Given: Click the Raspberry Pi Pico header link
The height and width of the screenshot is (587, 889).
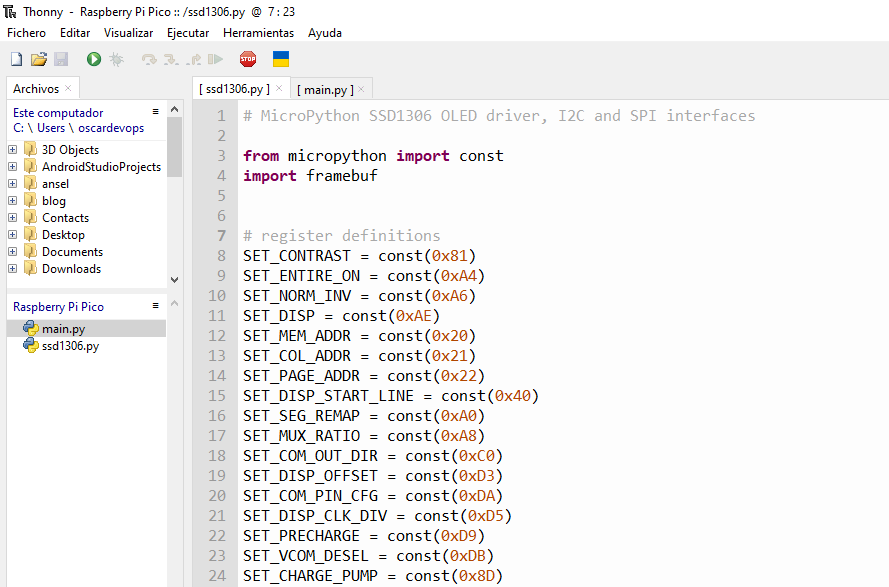Looking at the screenshot, I should [x=58, y=307].
